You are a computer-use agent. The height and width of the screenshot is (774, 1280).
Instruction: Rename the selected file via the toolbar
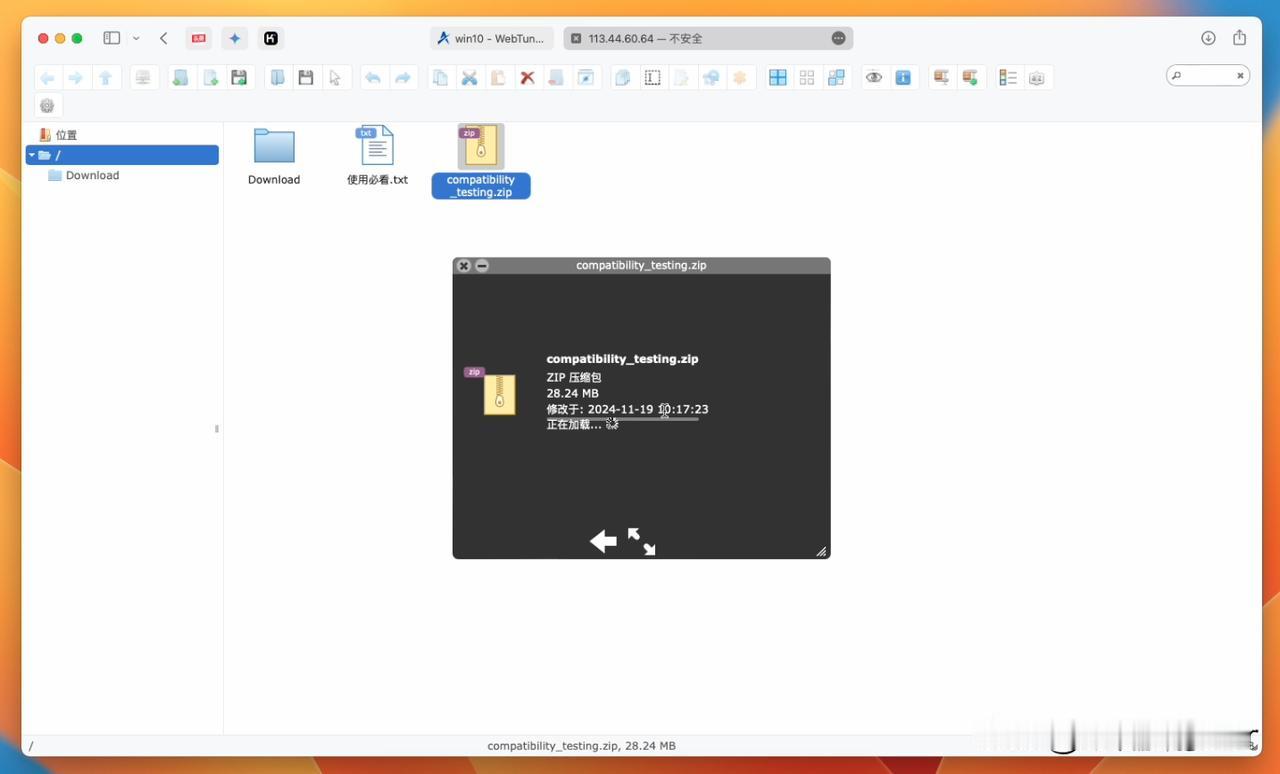pyautogui.click(x=653, y=78)
